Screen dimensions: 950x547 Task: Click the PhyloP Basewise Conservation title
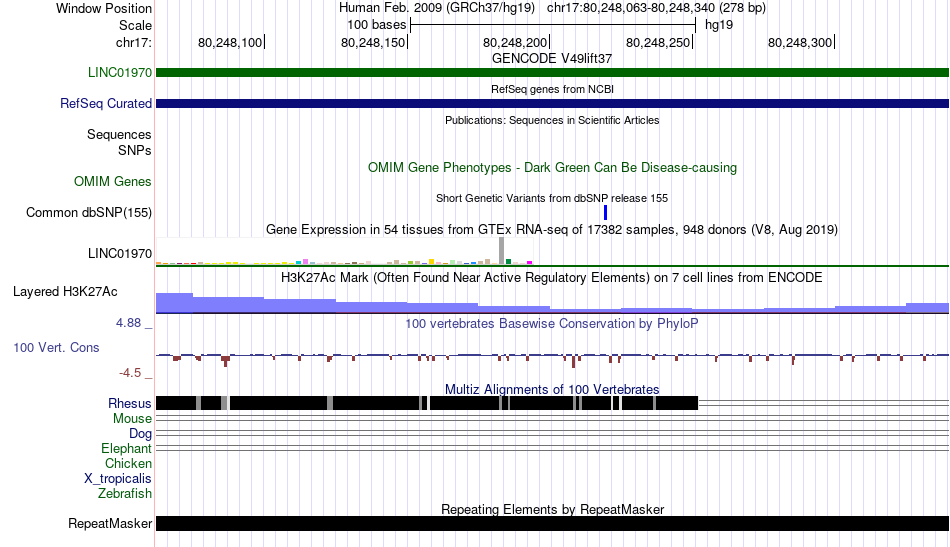(552, 323)
